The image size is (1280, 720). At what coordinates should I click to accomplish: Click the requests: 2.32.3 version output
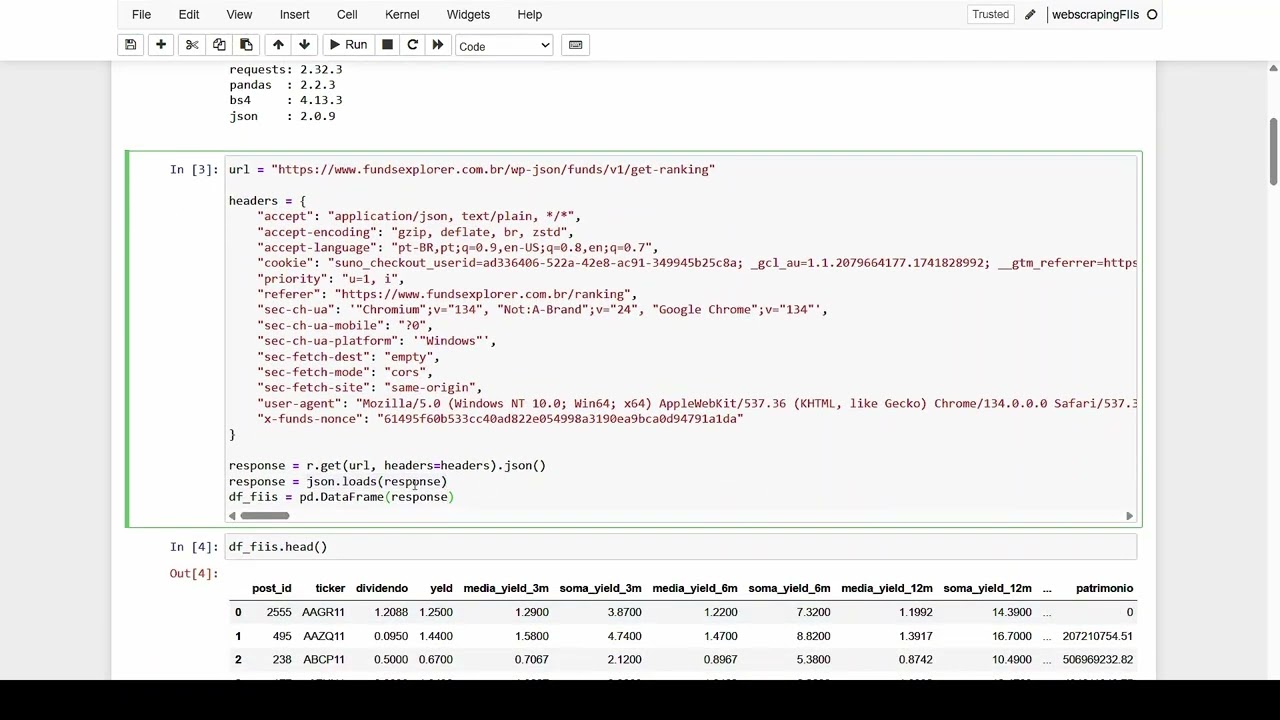(286, 69)
